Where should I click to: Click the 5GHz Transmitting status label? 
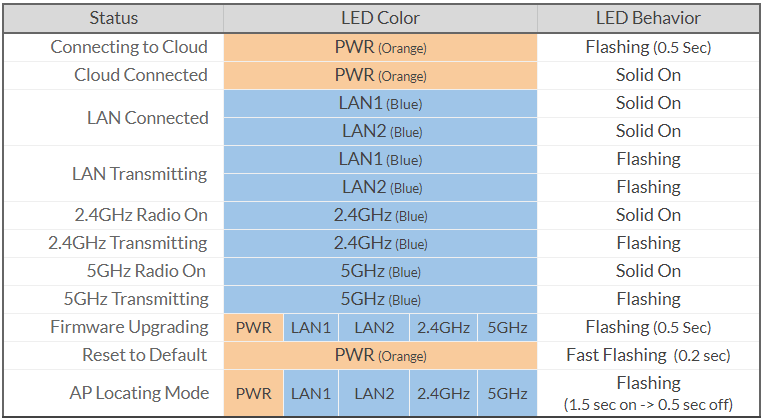tap(135, 299)
